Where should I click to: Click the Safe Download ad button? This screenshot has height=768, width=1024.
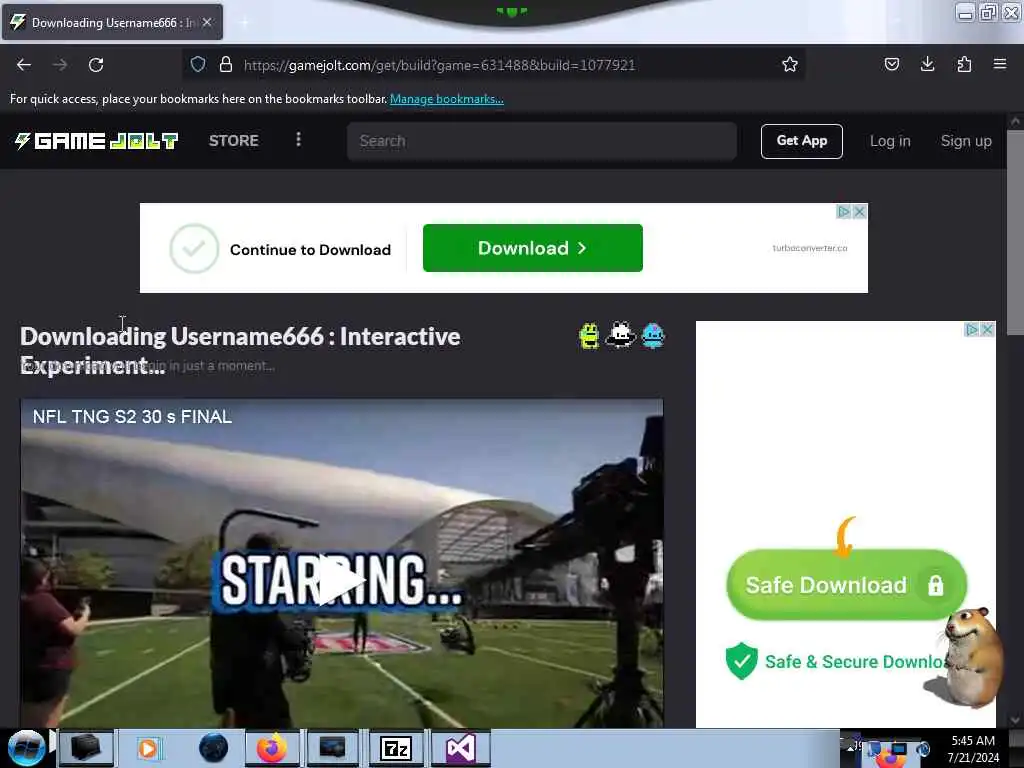coord(846,585)
